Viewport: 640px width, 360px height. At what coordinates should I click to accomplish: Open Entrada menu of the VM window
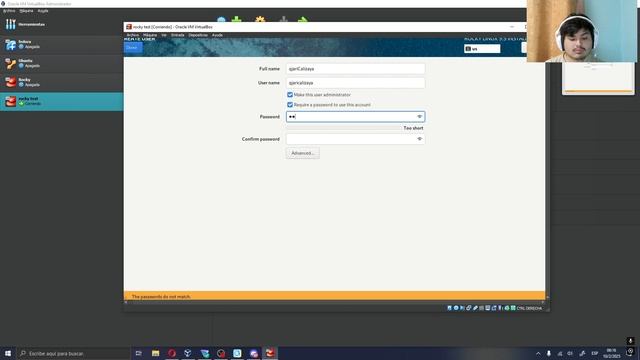tap(178, 35)
